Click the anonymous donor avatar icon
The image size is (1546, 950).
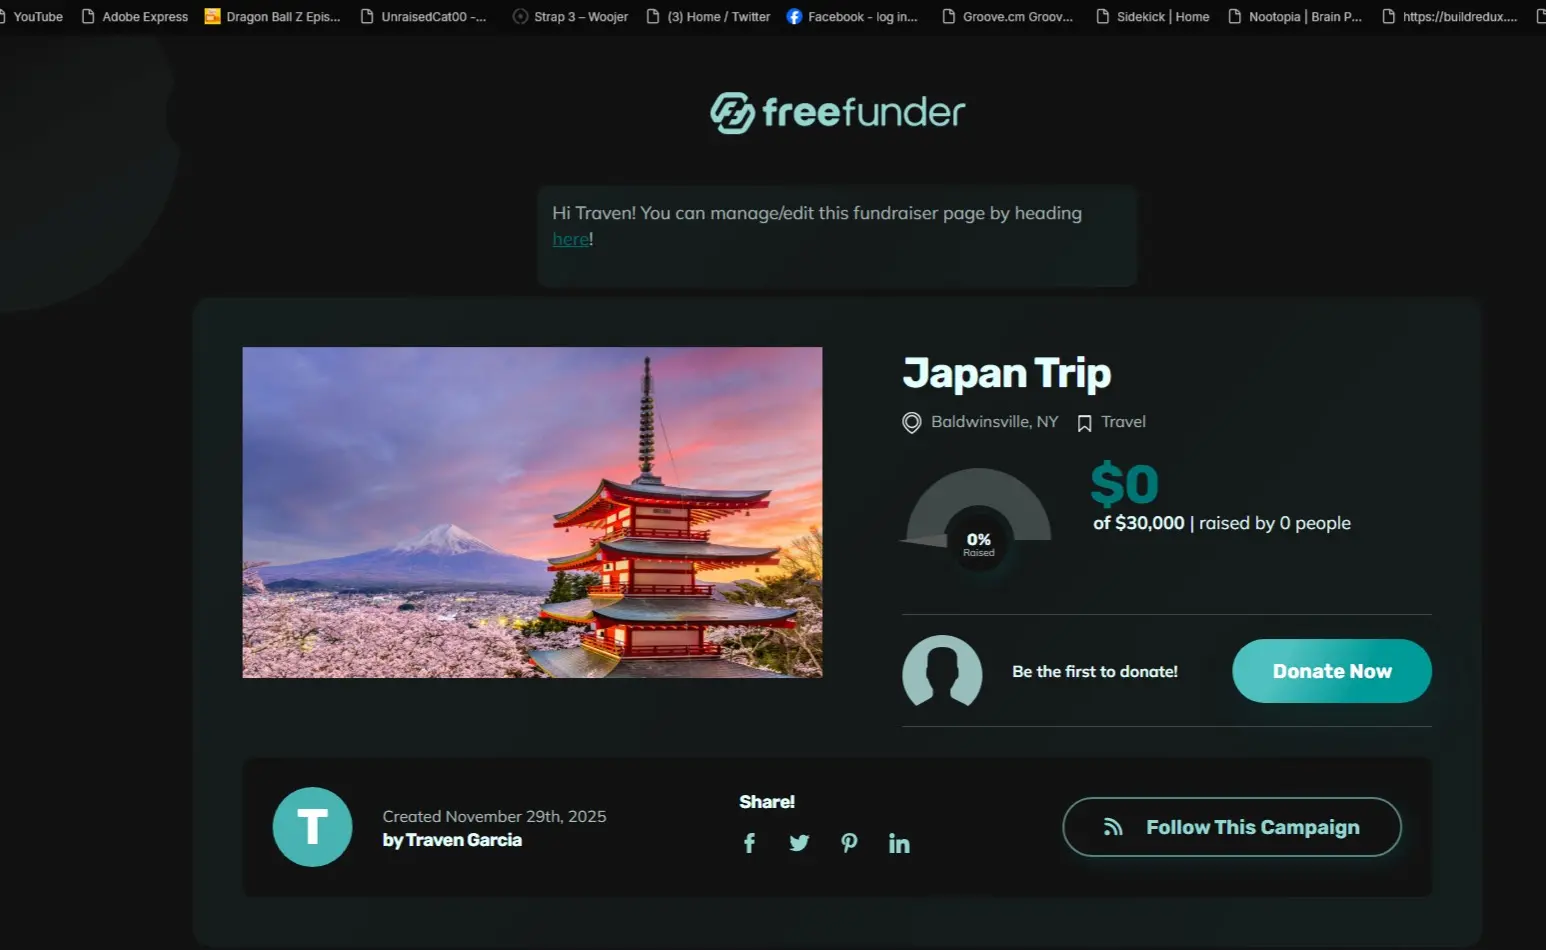(x=942, y=671)
